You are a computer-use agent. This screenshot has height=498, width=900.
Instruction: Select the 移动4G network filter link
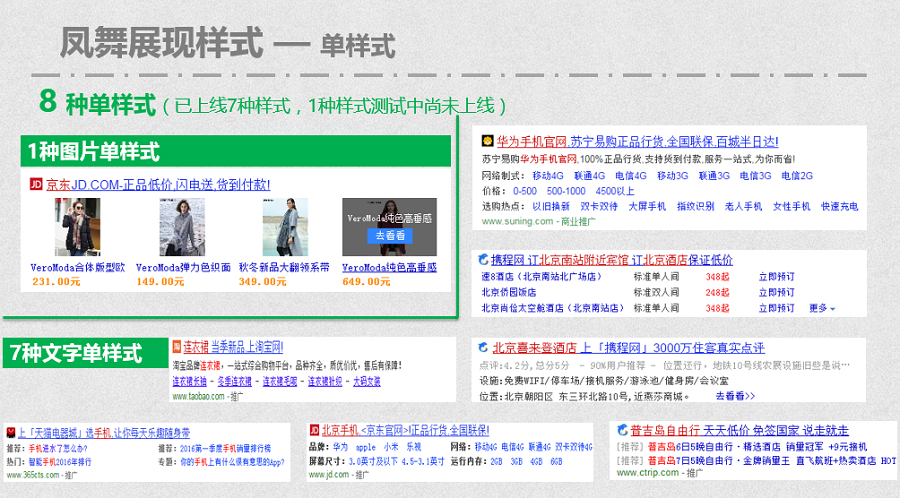549,175
